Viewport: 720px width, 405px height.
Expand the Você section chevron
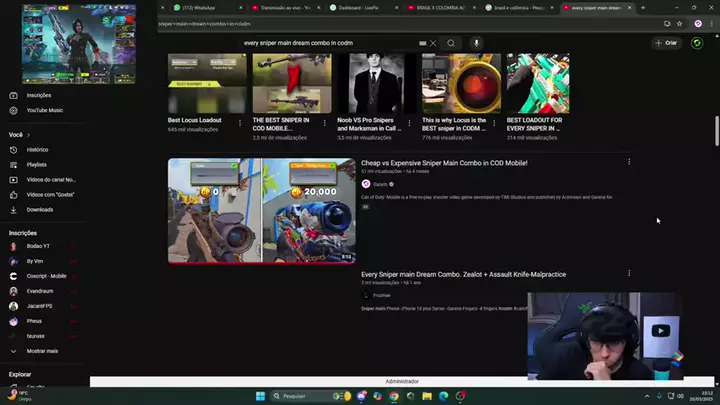[29, 134]
